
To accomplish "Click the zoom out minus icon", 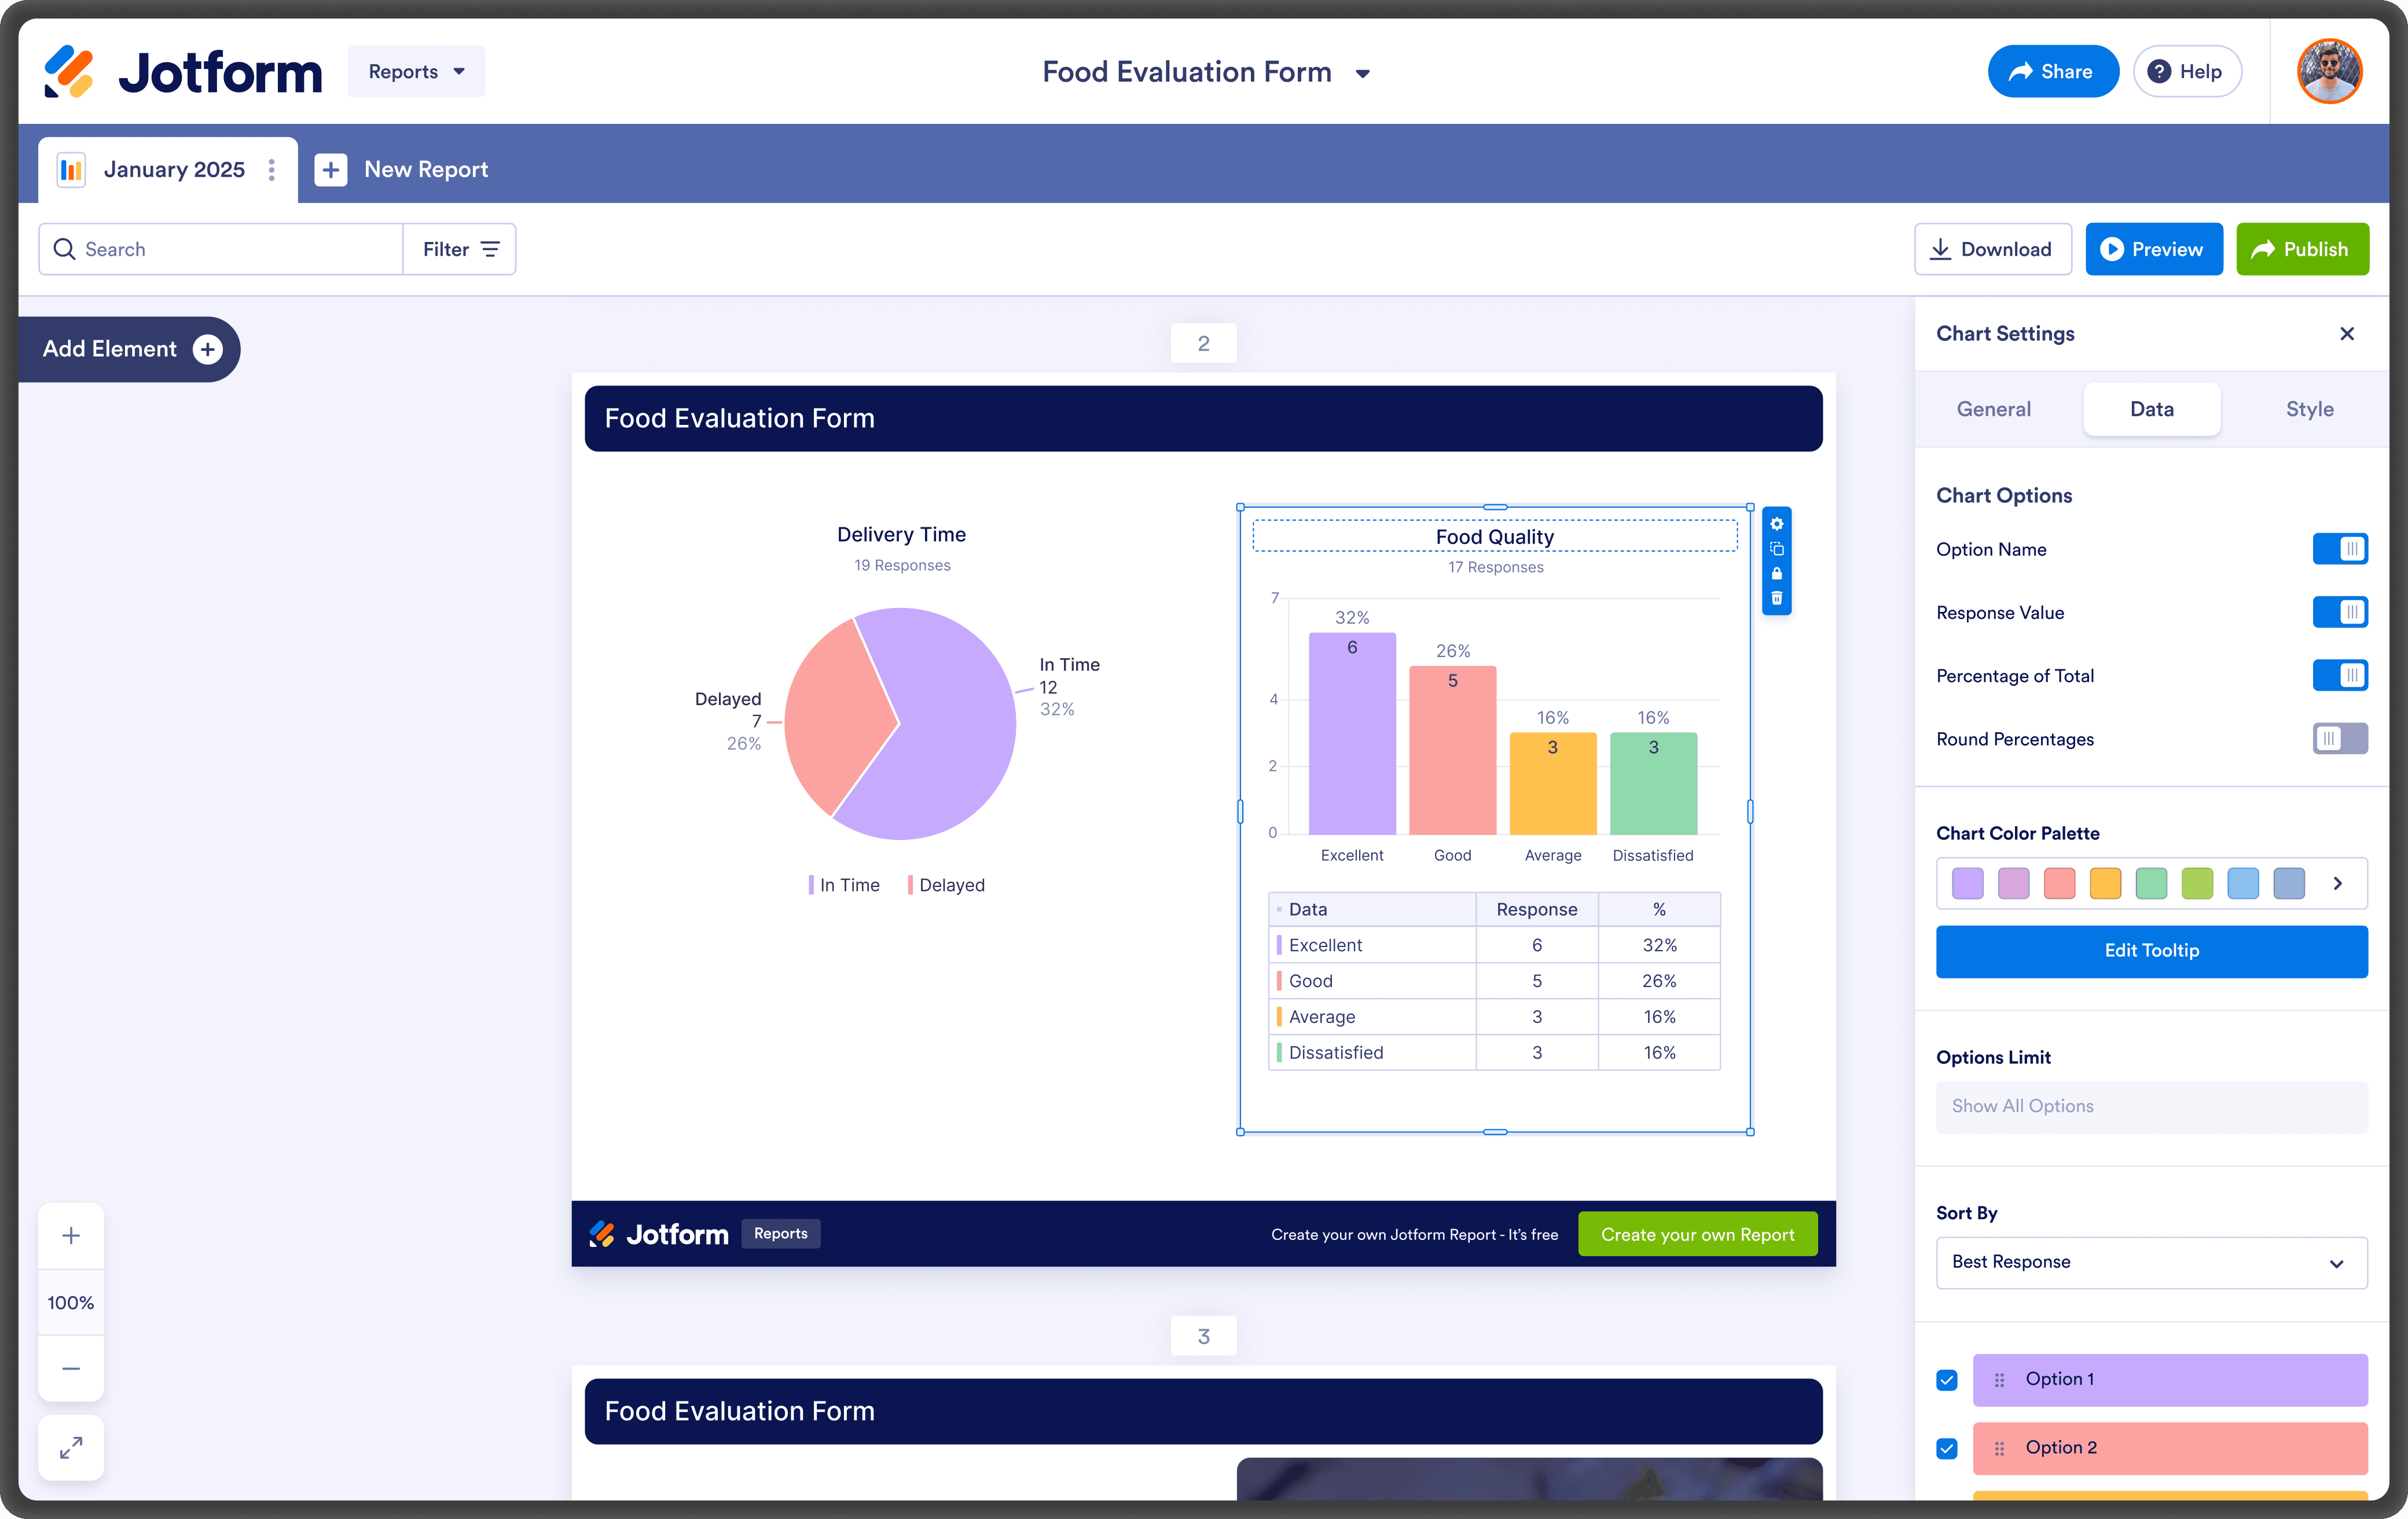I will point(71,1368).
